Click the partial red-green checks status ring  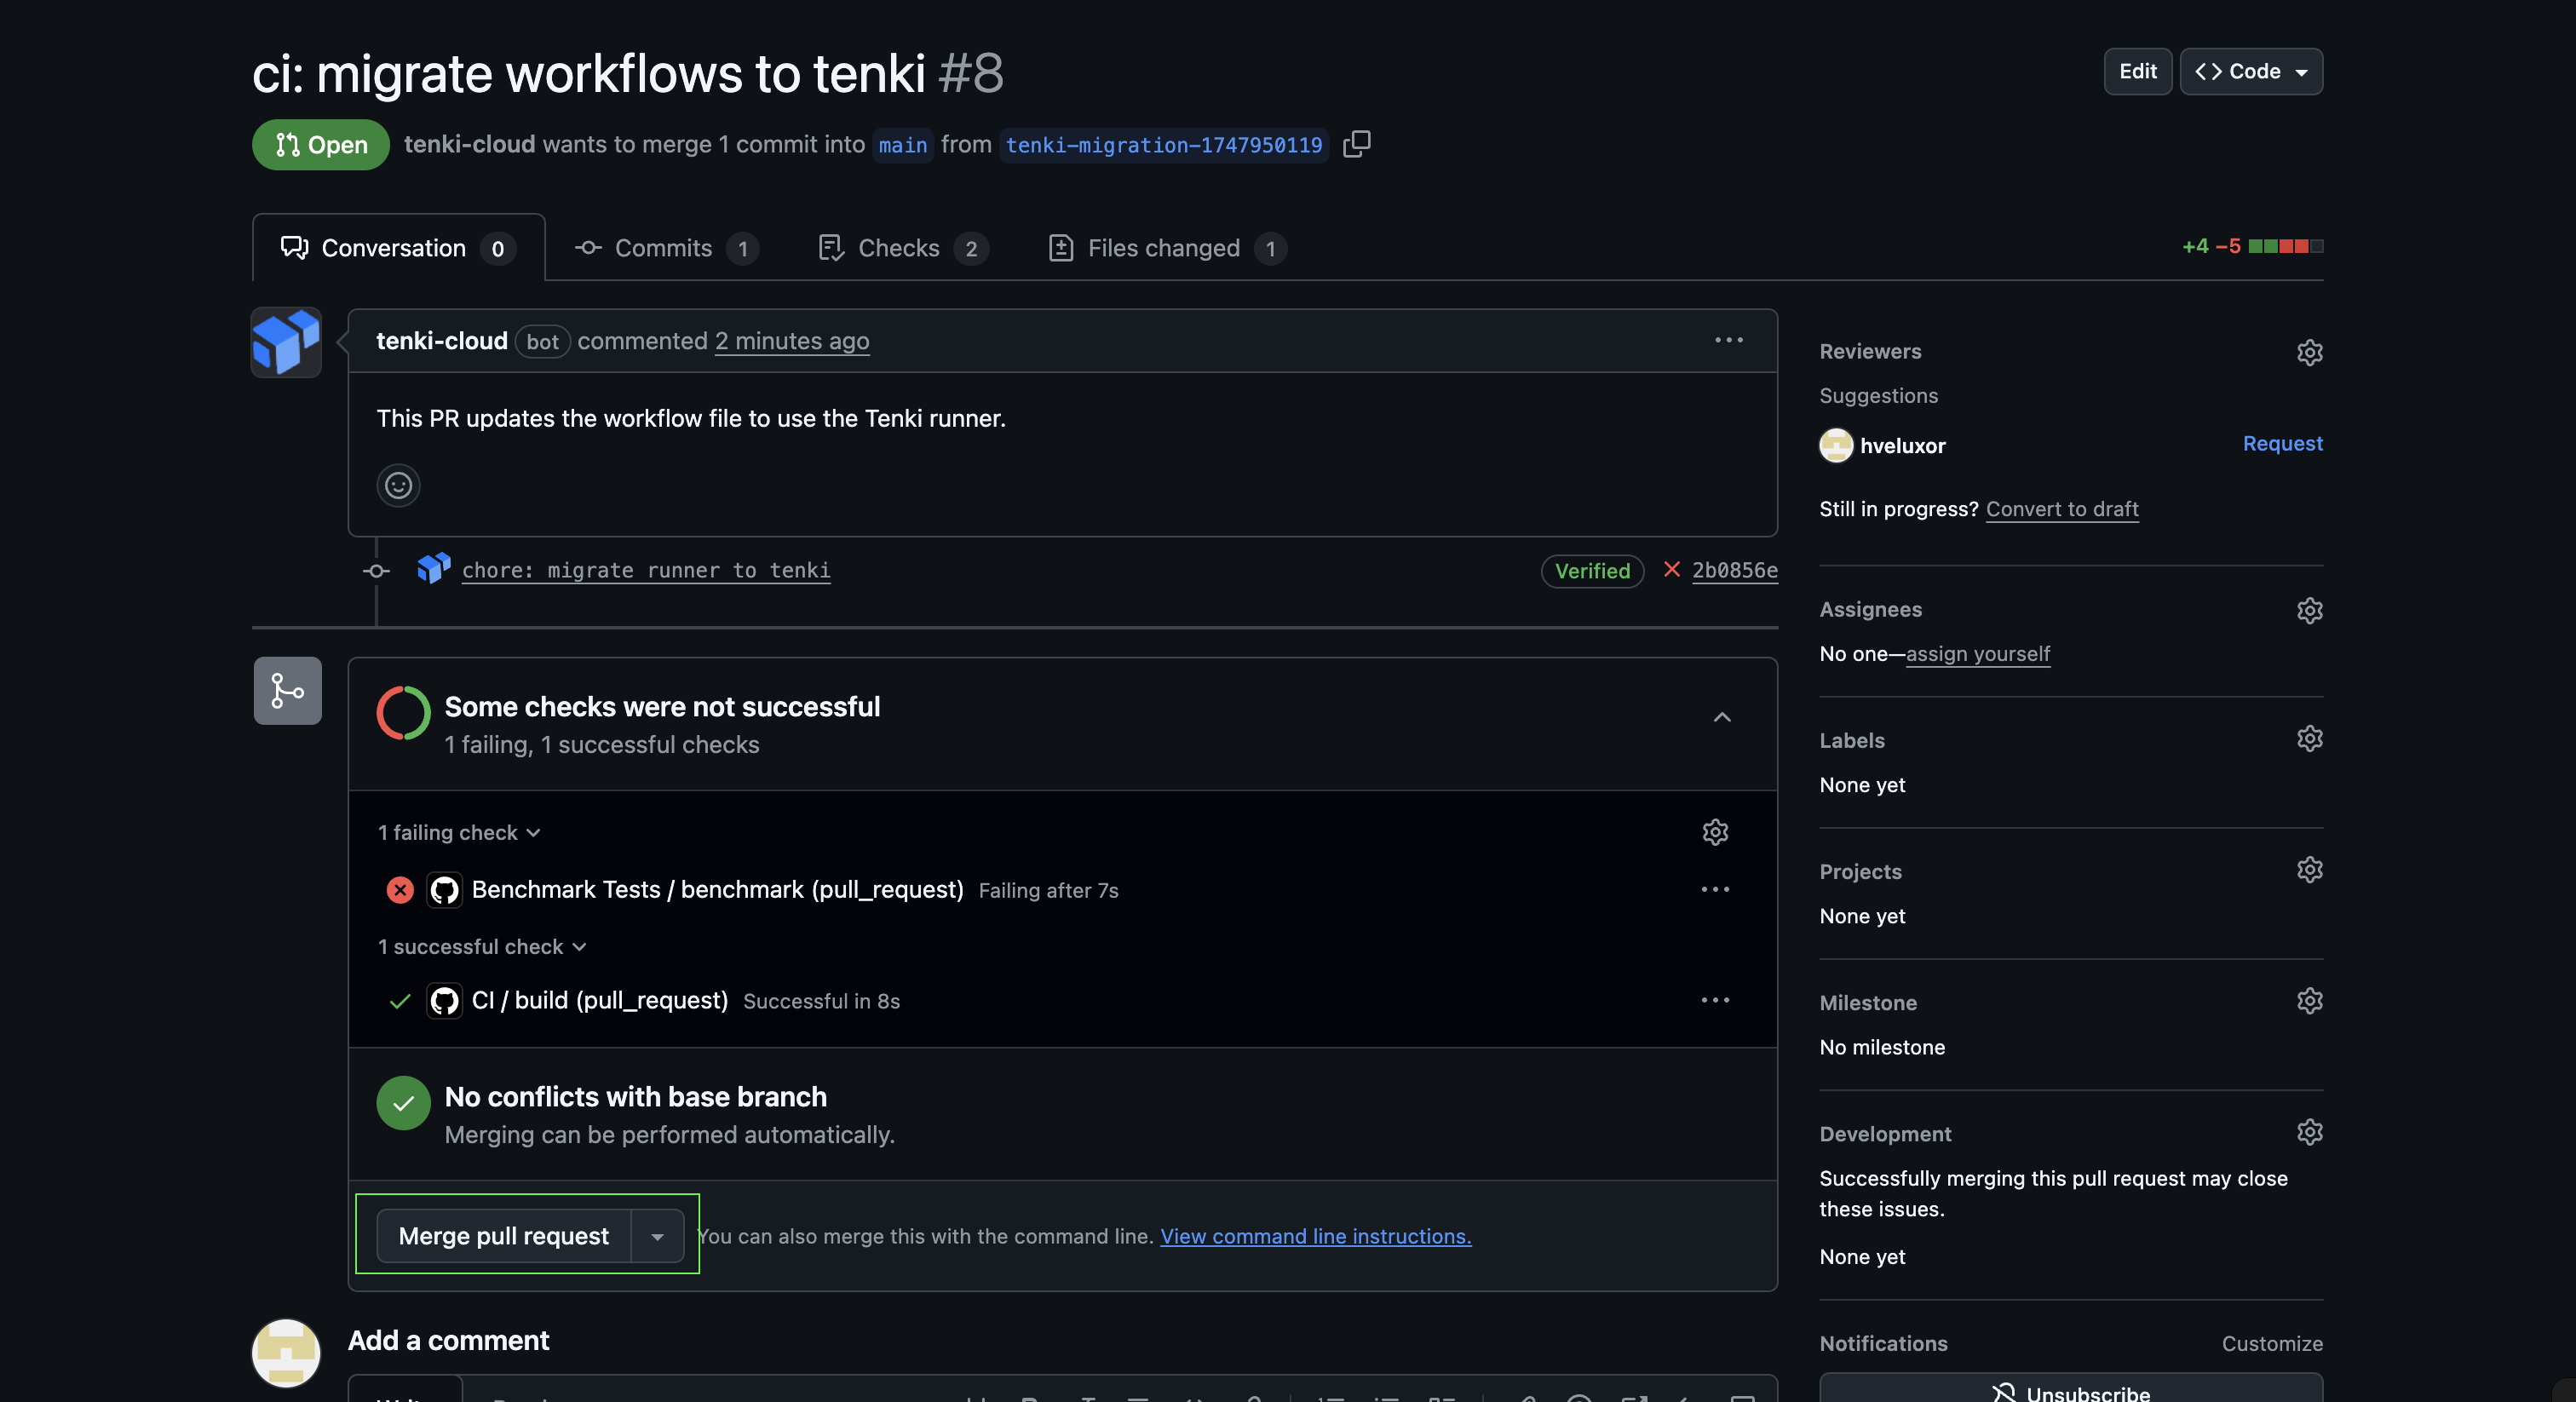click(403, 712)
